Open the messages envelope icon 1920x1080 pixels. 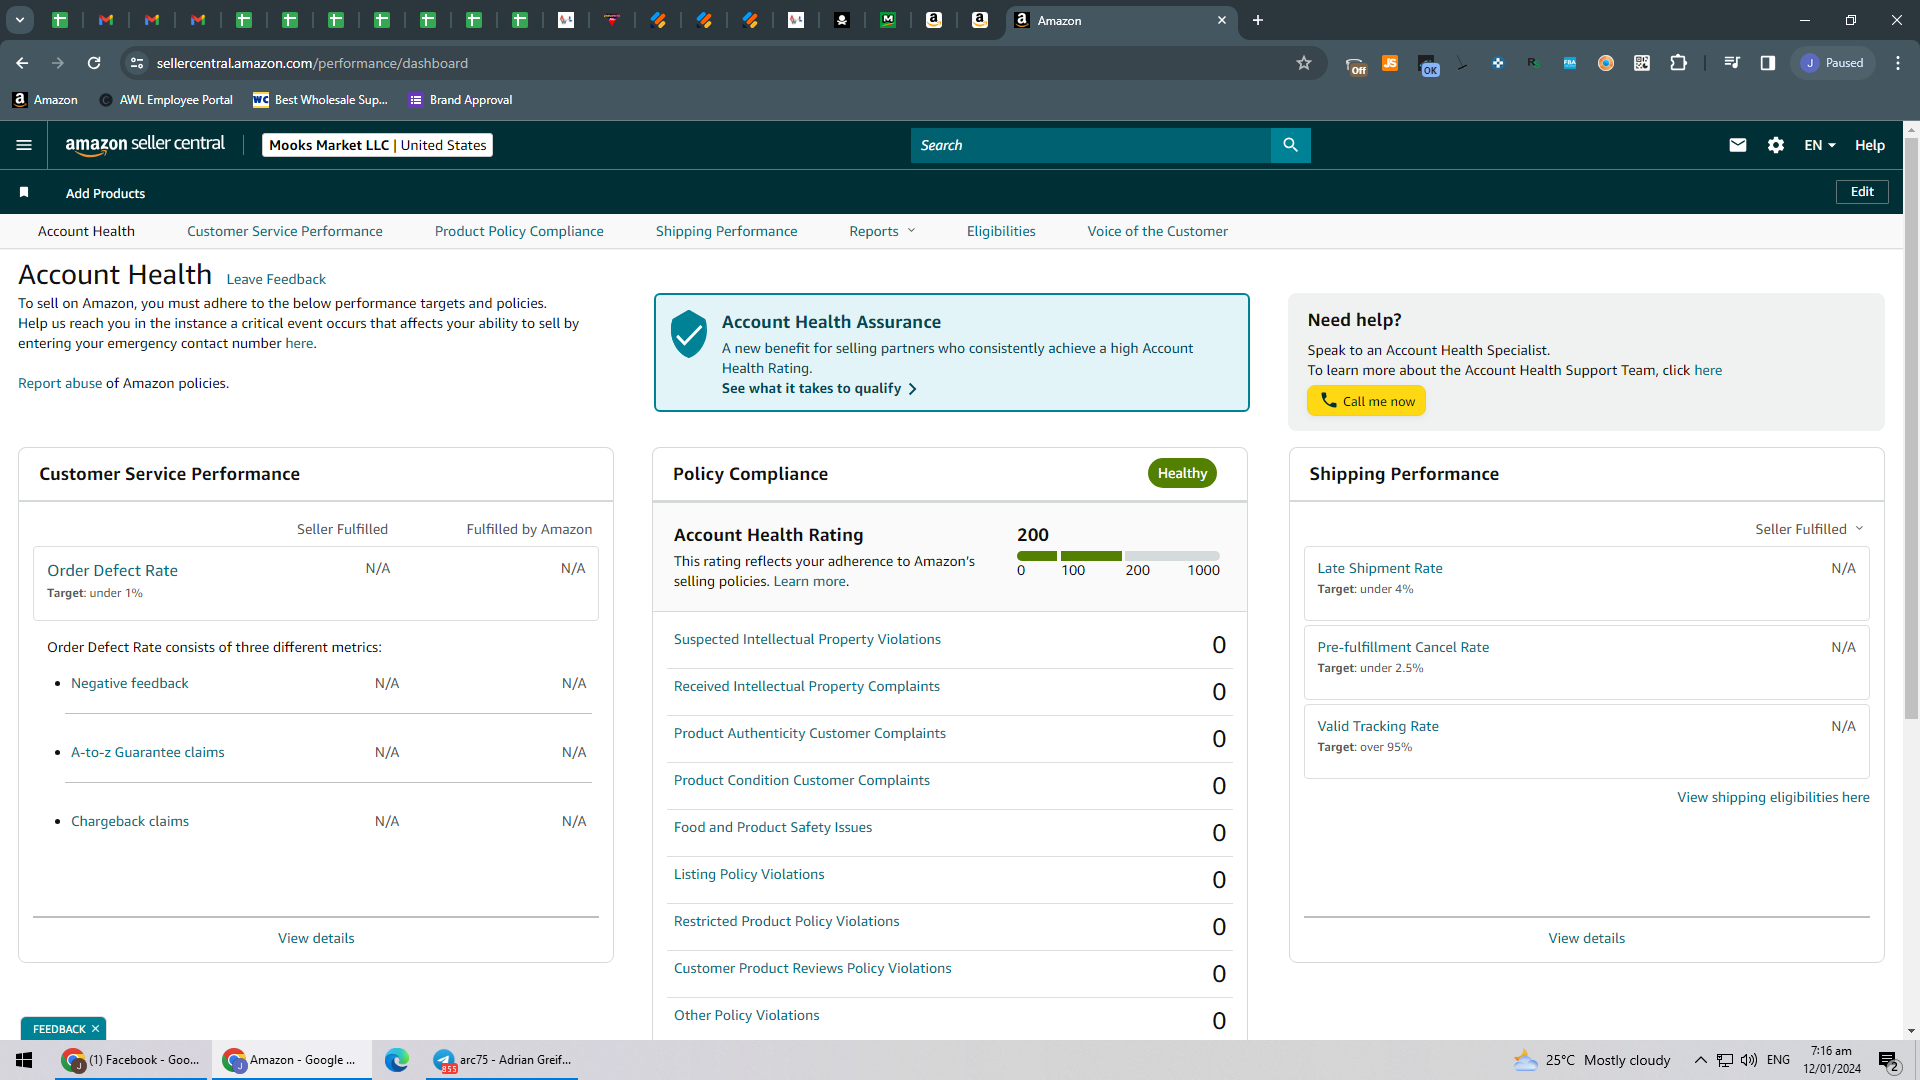(1738, 145)
